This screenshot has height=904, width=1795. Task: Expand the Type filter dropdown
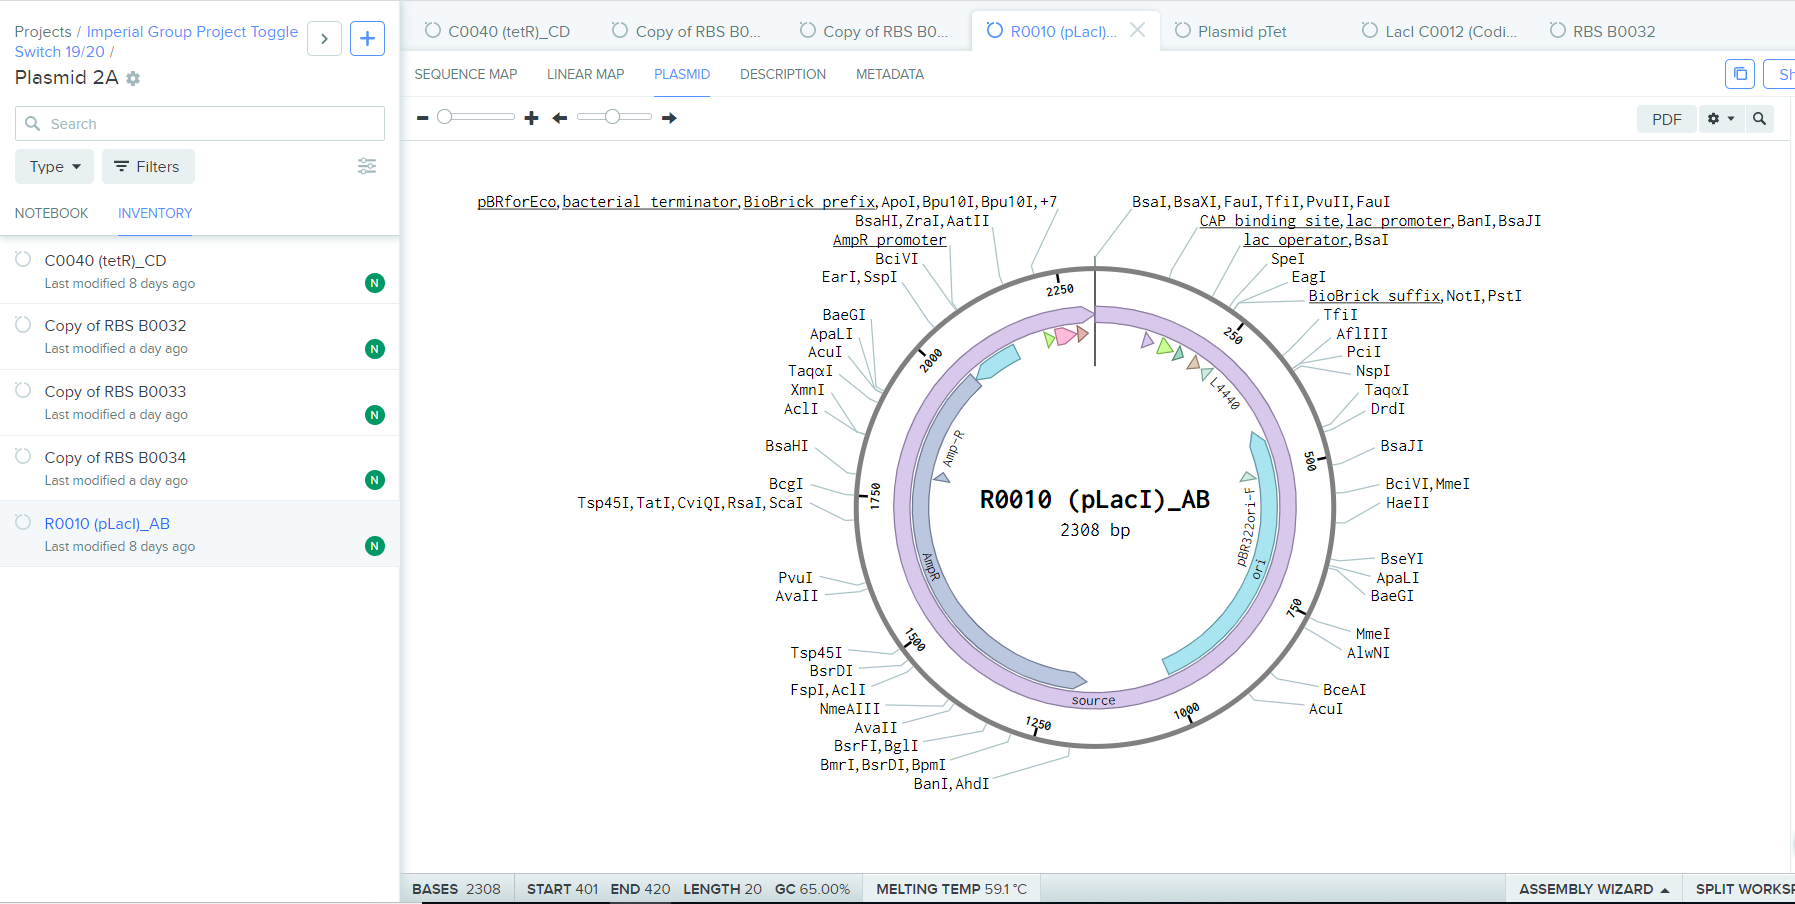tap(55, 167)
